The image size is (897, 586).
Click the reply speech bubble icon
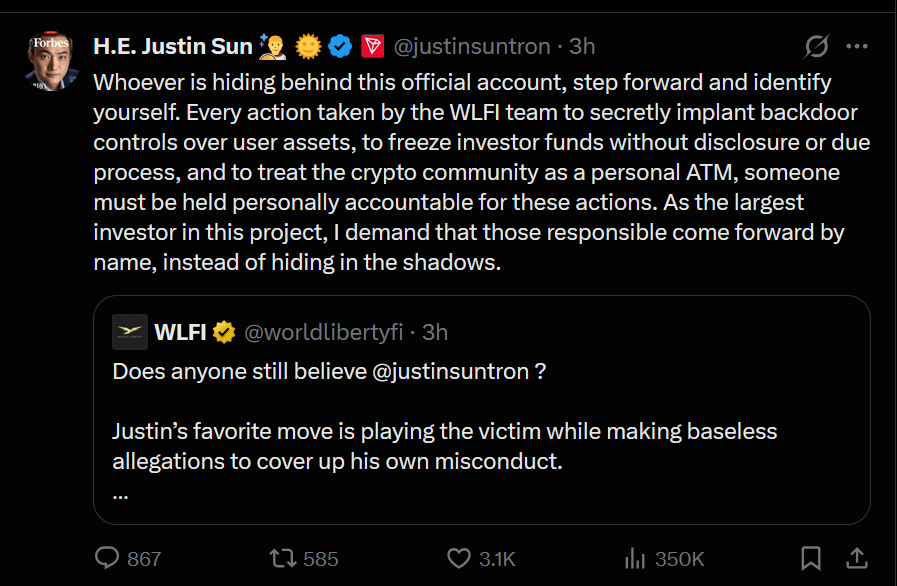(x=107, y=558)
